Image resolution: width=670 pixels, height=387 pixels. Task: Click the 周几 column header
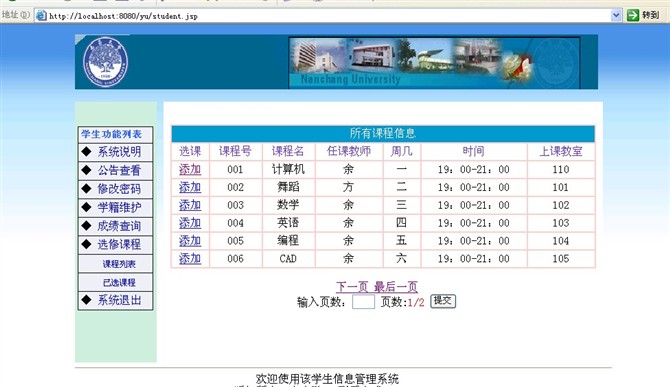coord(401,151)
